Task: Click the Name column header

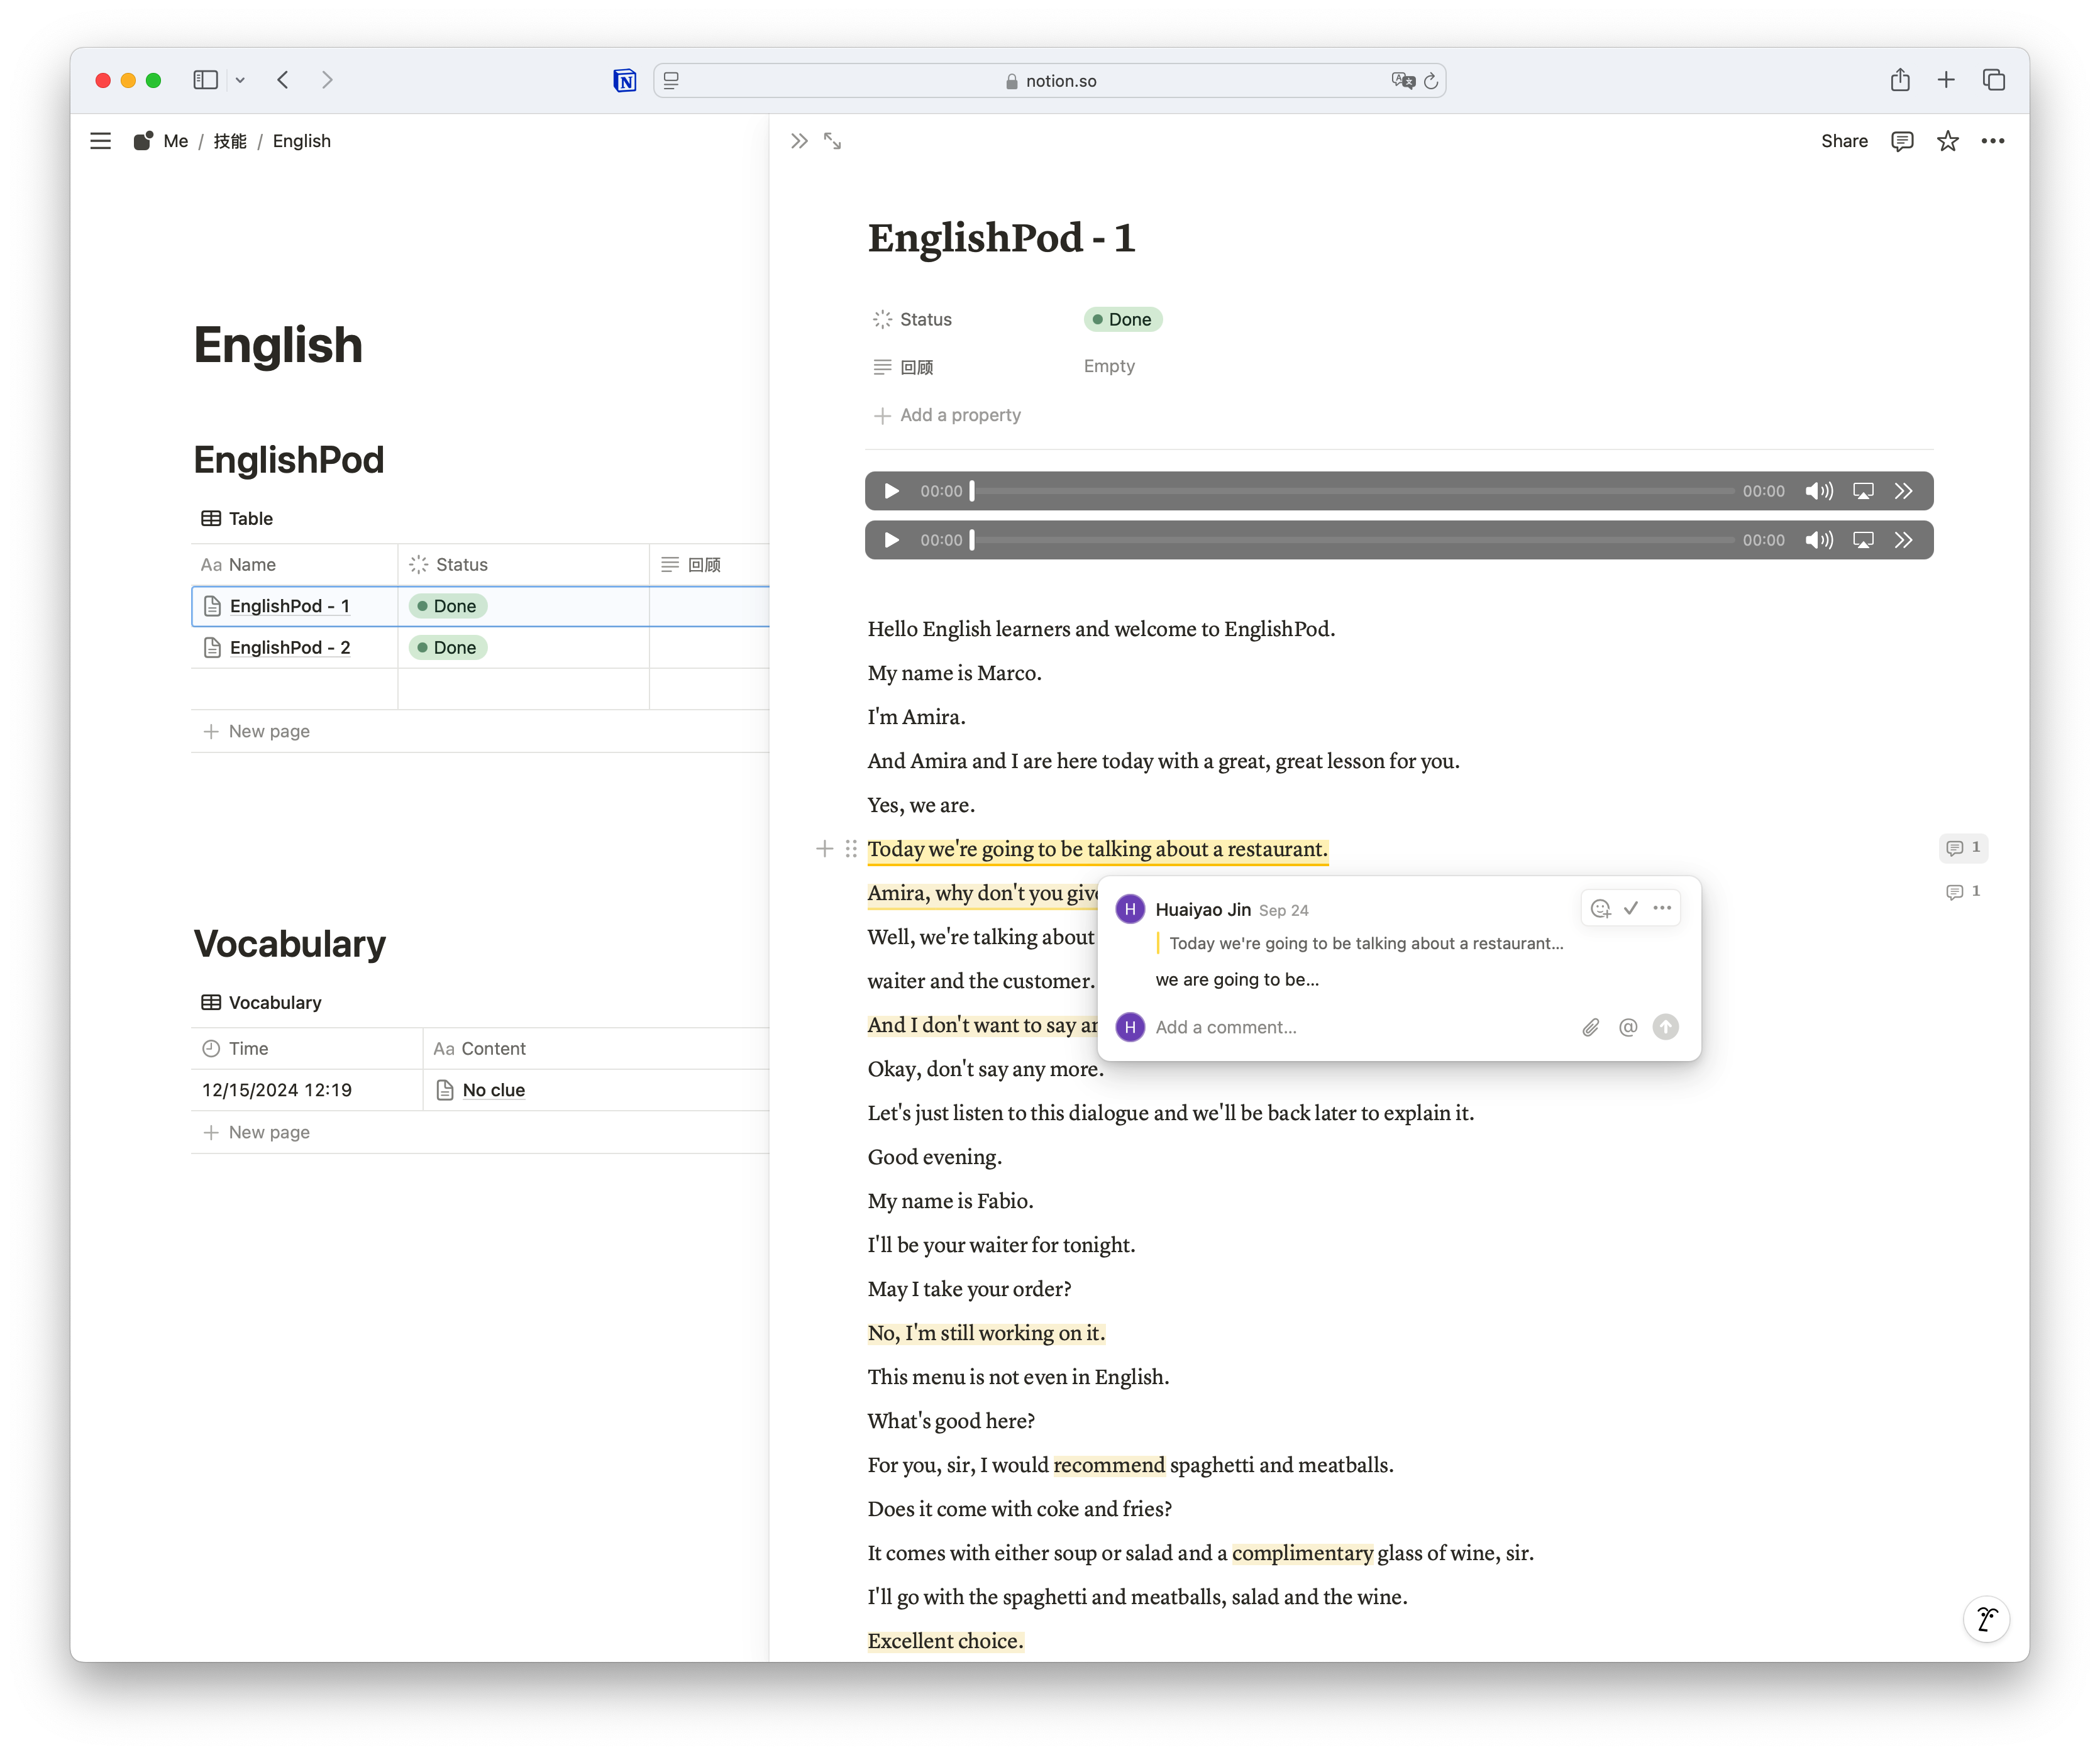Action: coord(294,565)
